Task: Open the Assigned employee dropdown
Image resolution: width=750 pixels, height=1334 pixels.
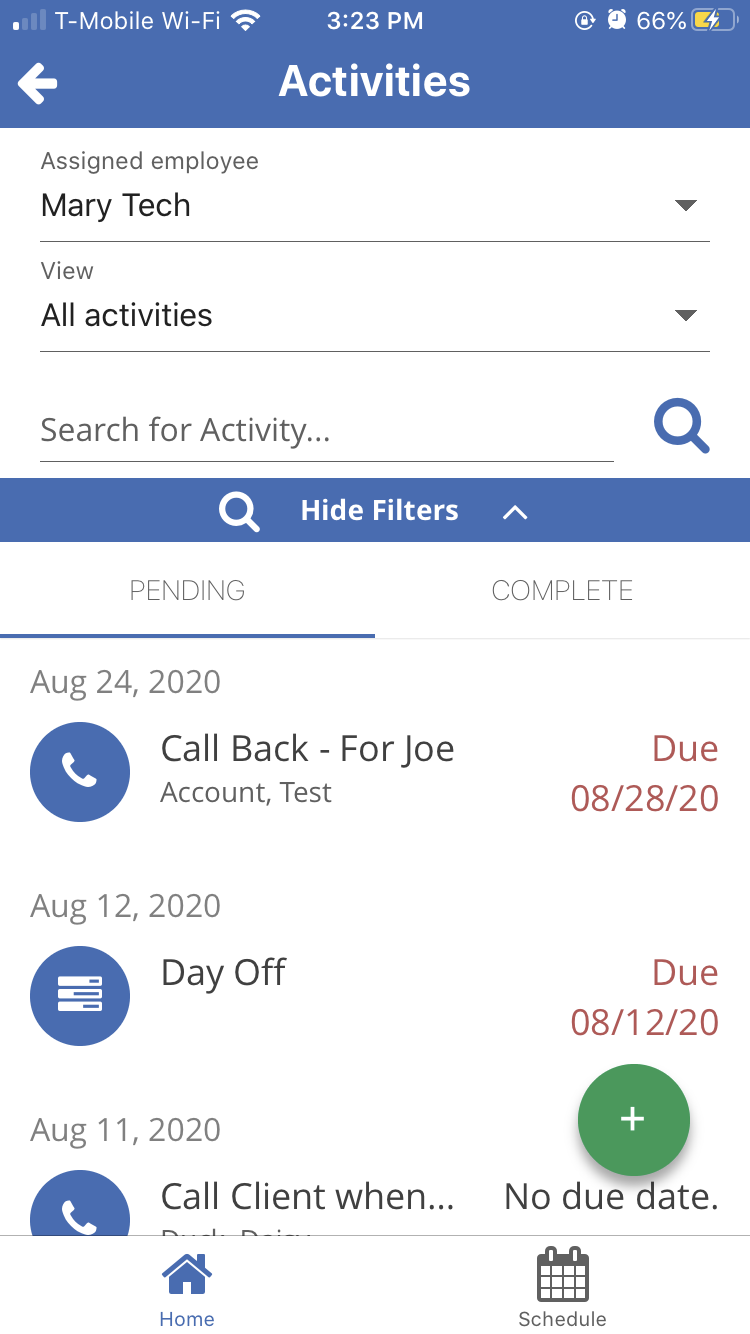Action: [x=684, y=206]
